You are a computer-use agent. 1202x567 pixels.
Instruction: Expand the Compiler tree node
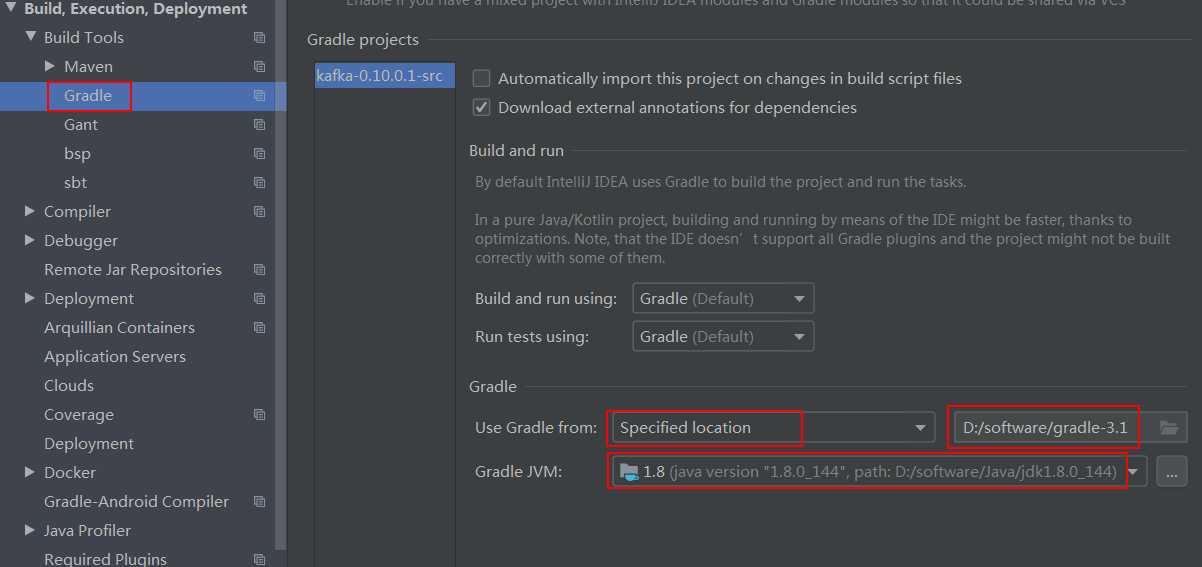(30, 212)
